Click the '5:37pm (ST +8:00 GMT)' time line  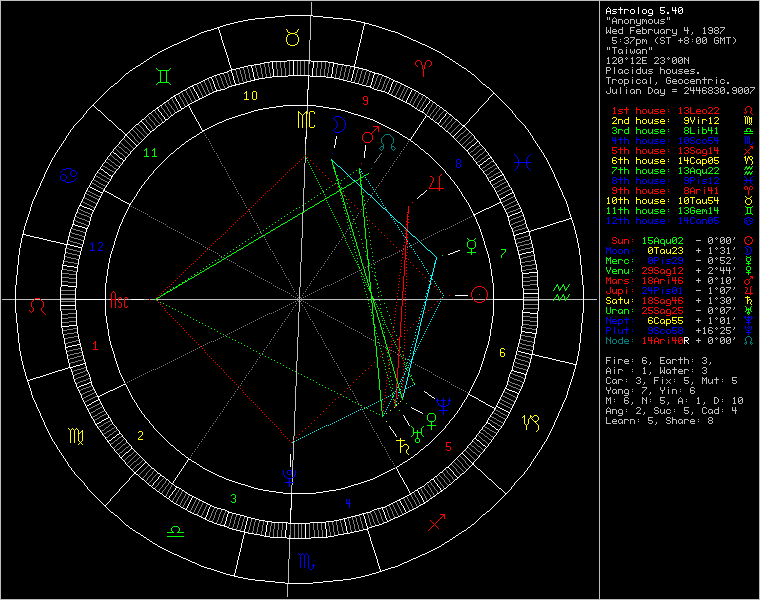click(x=674, y=40)
